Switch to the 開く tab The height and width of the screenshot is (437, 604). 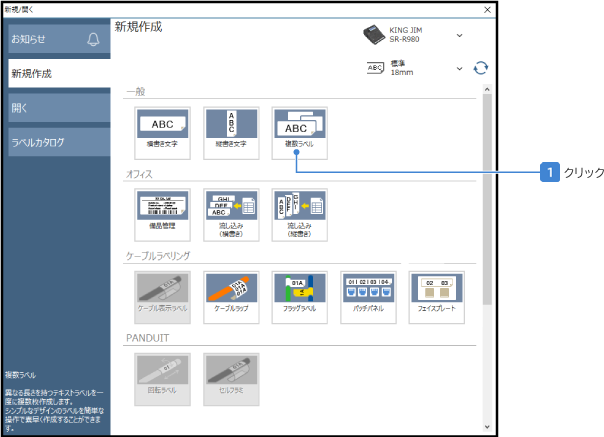point(54,108)
